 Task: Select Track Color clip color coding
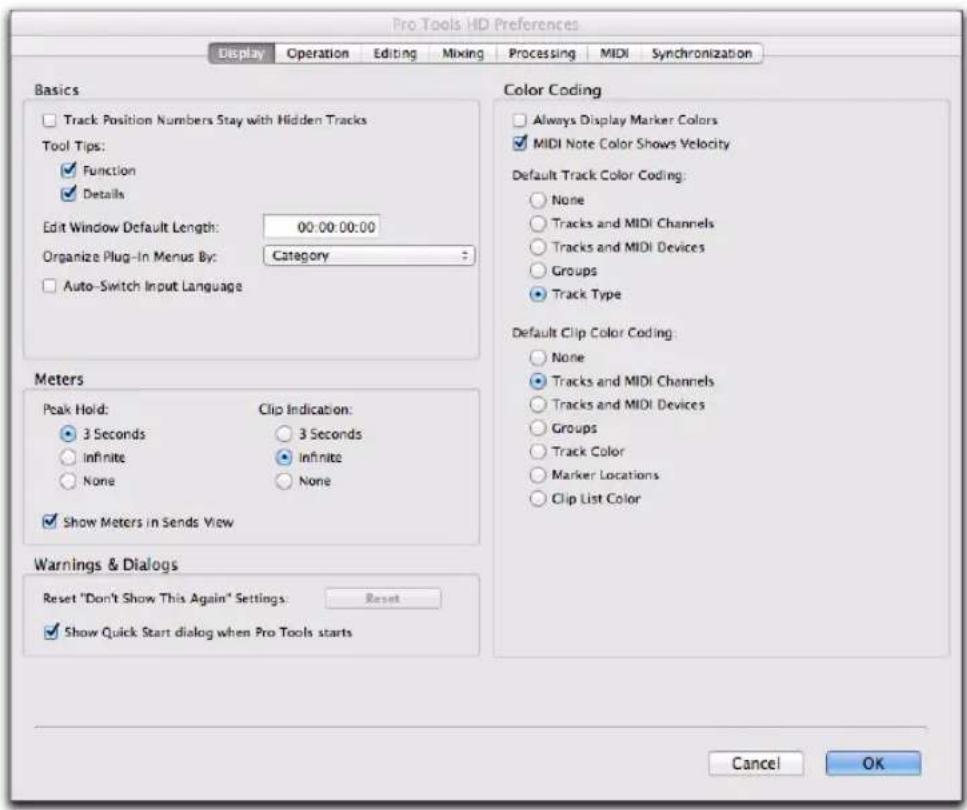point(538,452)
